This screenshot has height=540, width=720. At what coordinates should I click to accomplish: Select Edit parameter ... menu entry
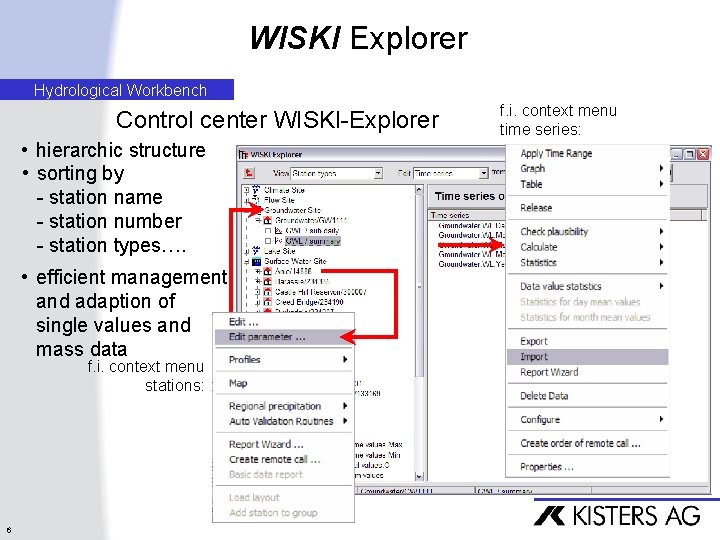(x=284, y=337)
